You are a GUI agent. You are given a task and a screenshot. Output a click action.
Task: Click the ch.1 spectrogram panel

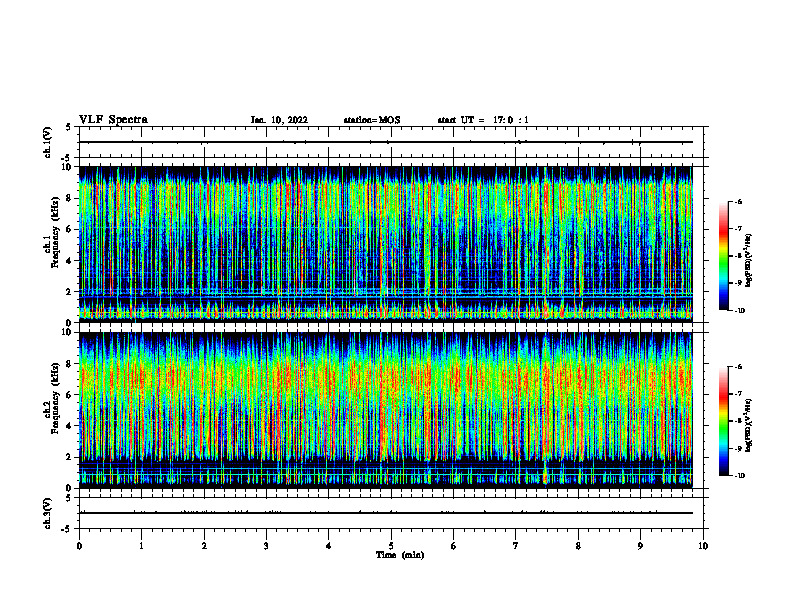[386, 244]
